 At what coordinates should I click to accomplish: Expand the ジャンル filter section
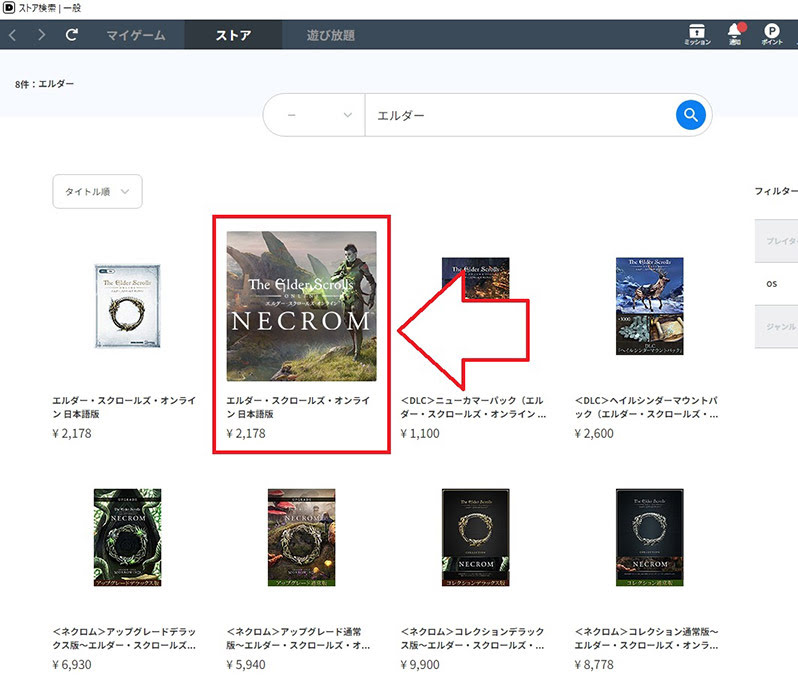coord(777,327)
